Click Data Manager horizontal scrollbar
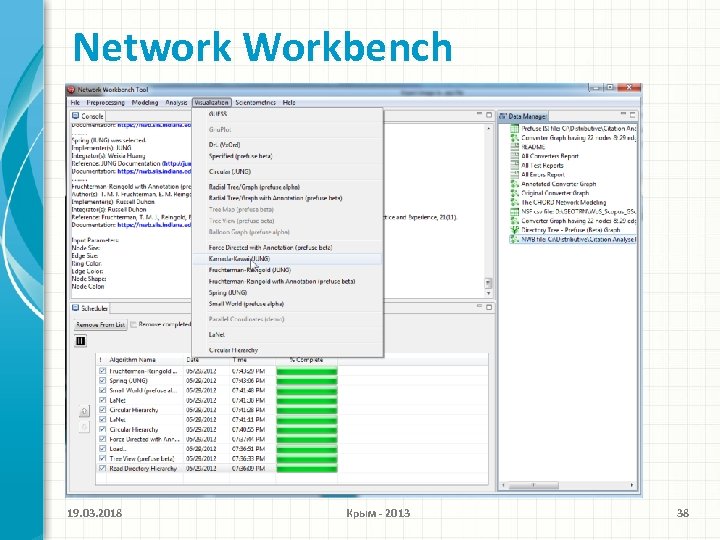Screen dimensions: 720x540 pos(534,485)
